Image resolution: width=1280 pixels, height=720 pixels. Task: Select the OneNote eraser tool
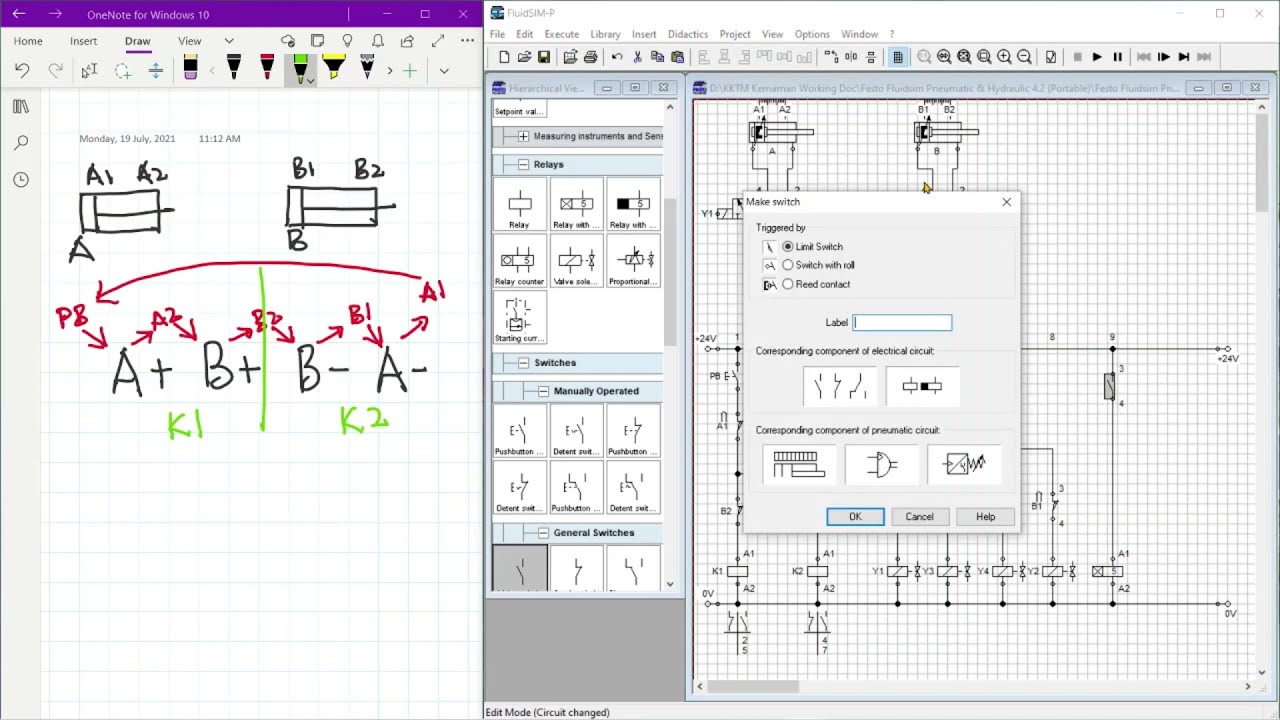pyautogui.click(x=190, y=69)
